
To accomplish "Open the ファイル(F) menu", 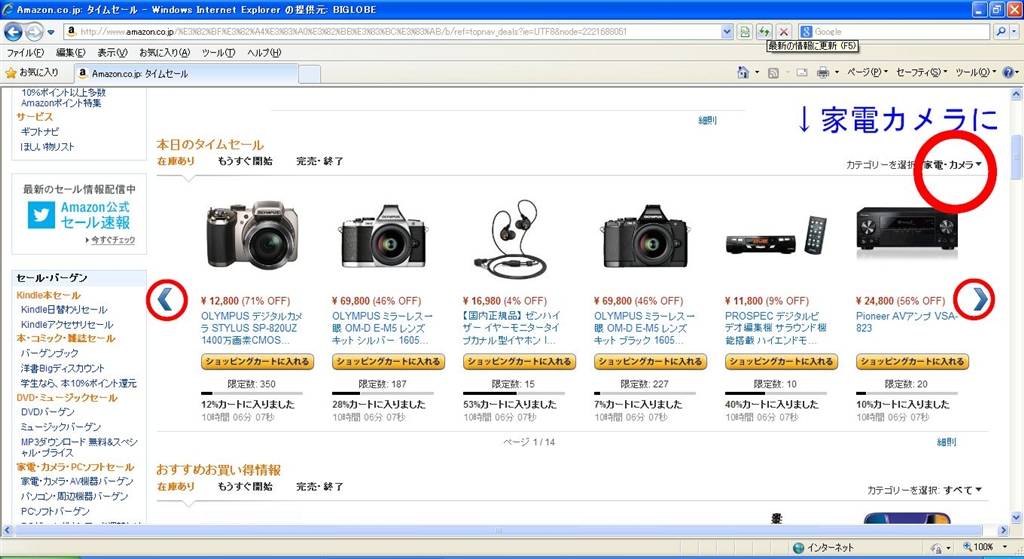I will pyautogui.click(x=25, y=53).
